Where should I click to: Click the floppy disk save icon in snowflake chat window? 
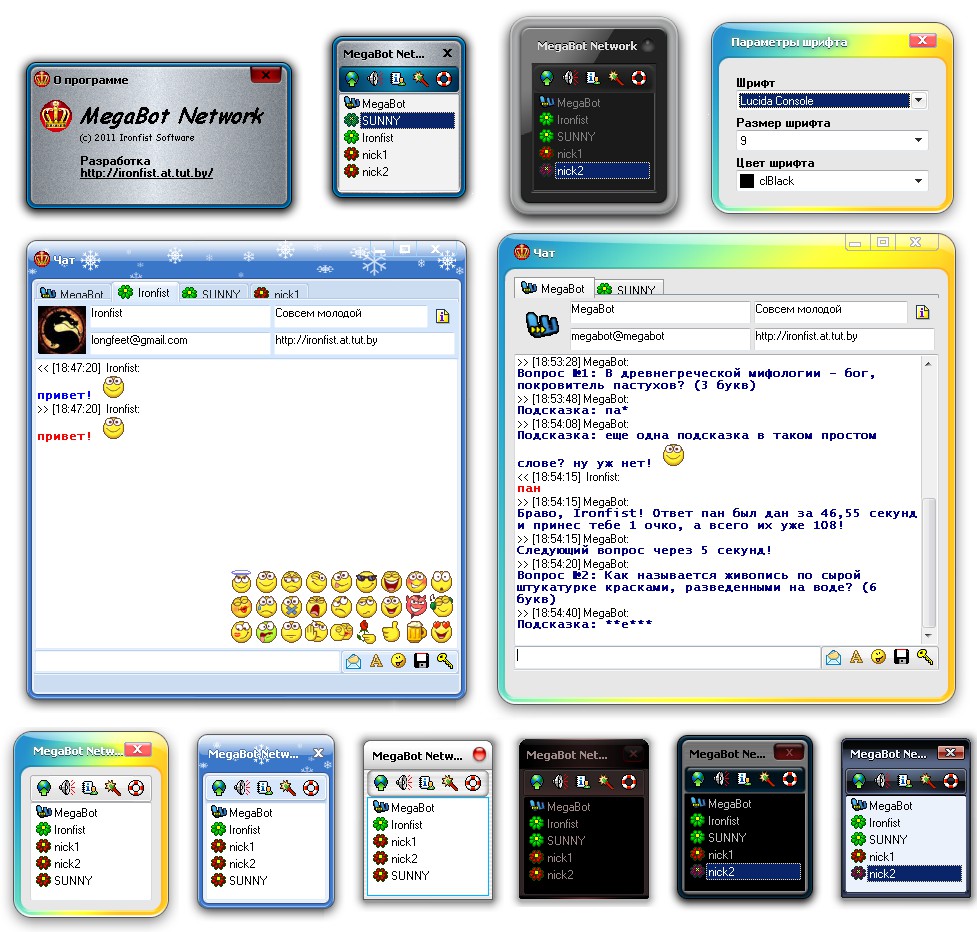(422, 661)
